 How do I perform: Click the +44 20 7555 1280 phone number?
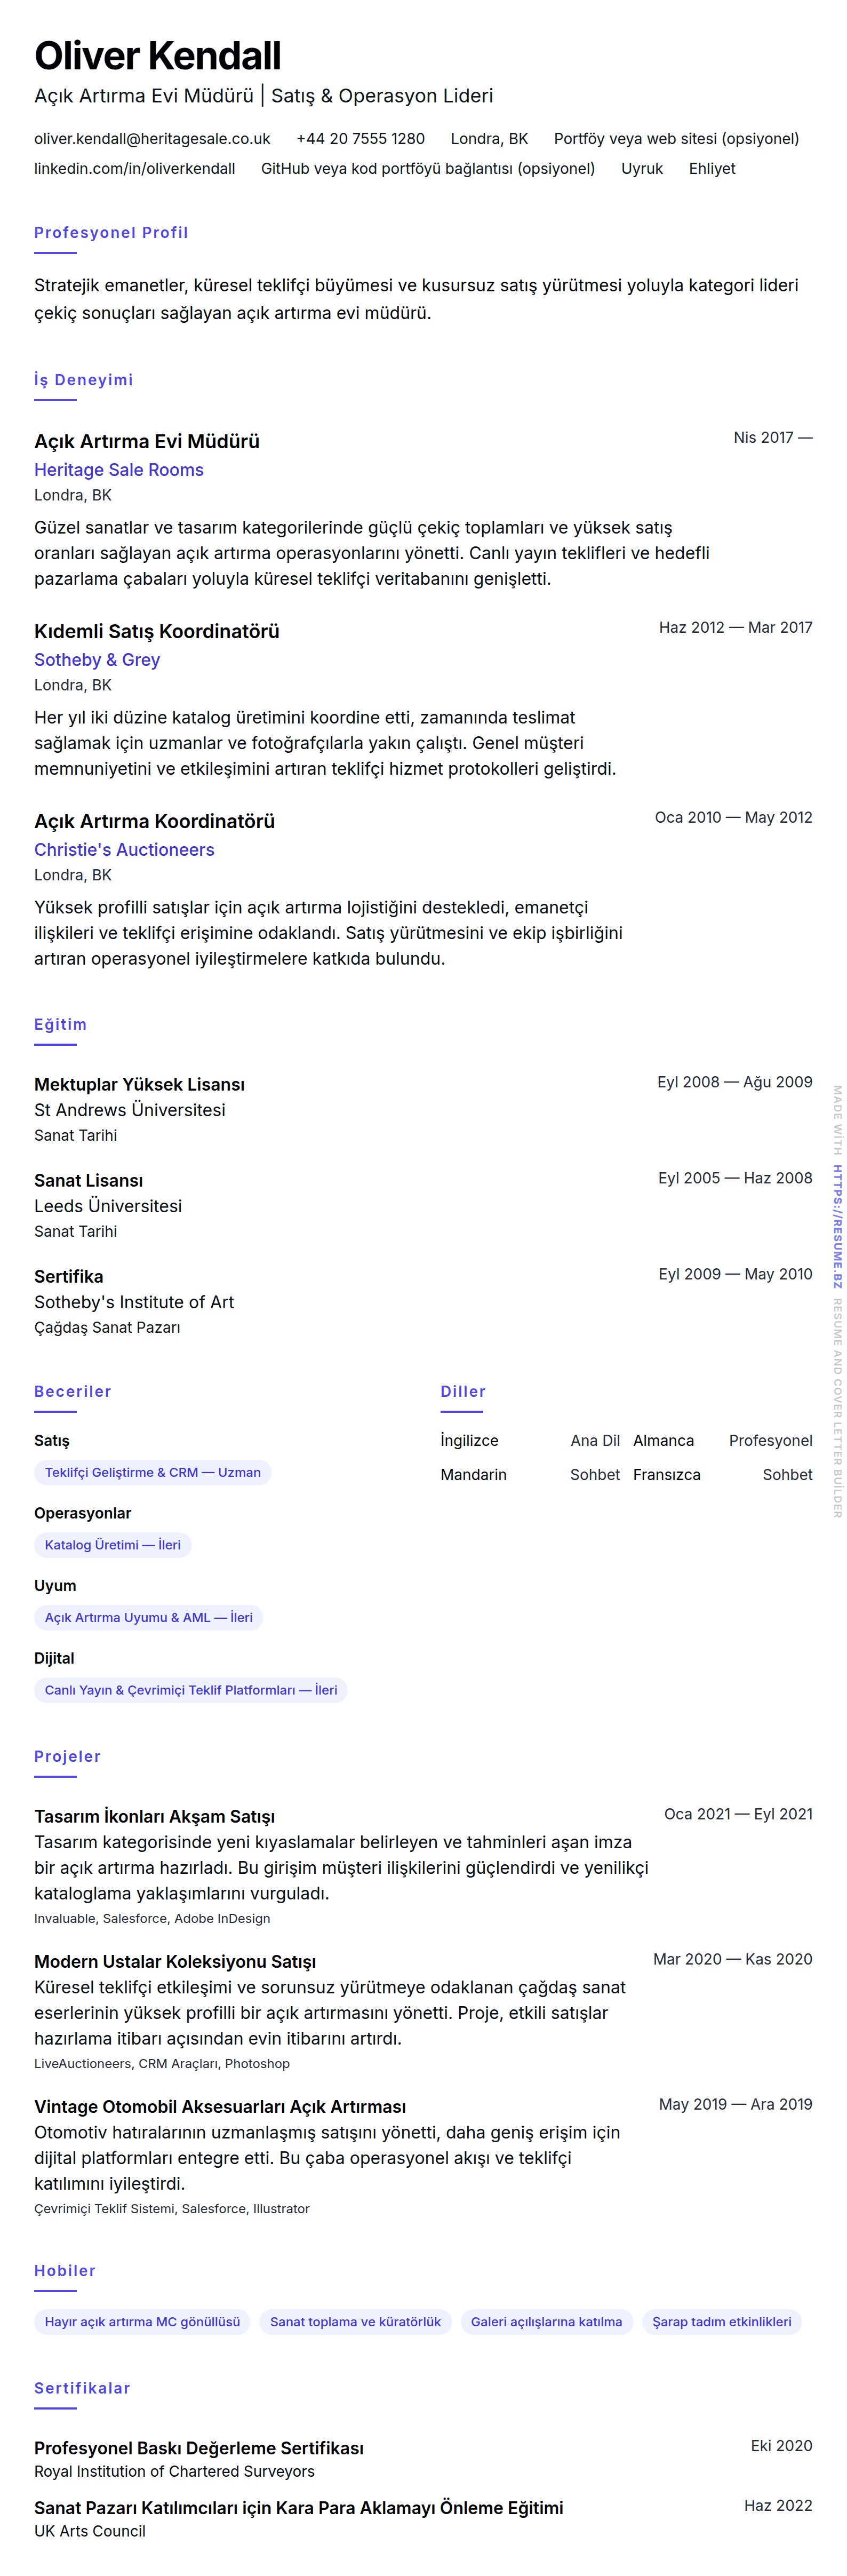coord(360,139)
